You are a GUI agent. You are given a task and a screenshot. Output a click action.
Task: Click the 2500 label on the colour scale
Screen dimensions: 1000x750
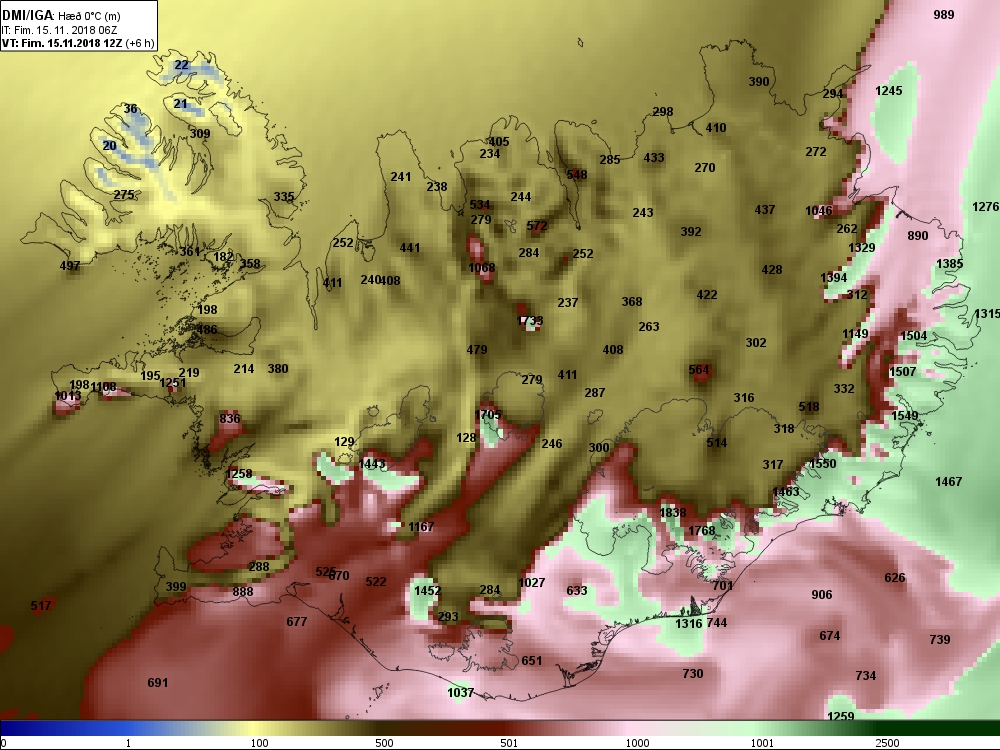click(x=887, y=743)
